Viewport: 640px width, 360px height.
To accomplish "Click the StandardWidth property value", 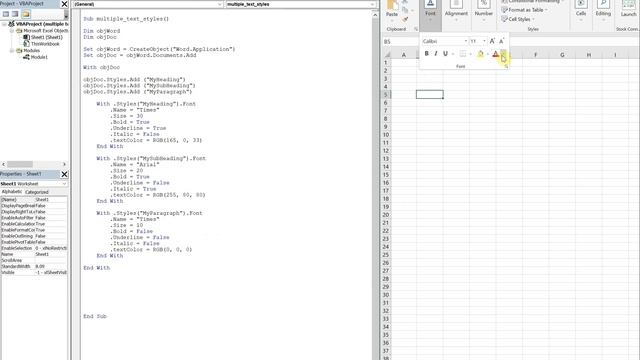I will coord(51,266).
